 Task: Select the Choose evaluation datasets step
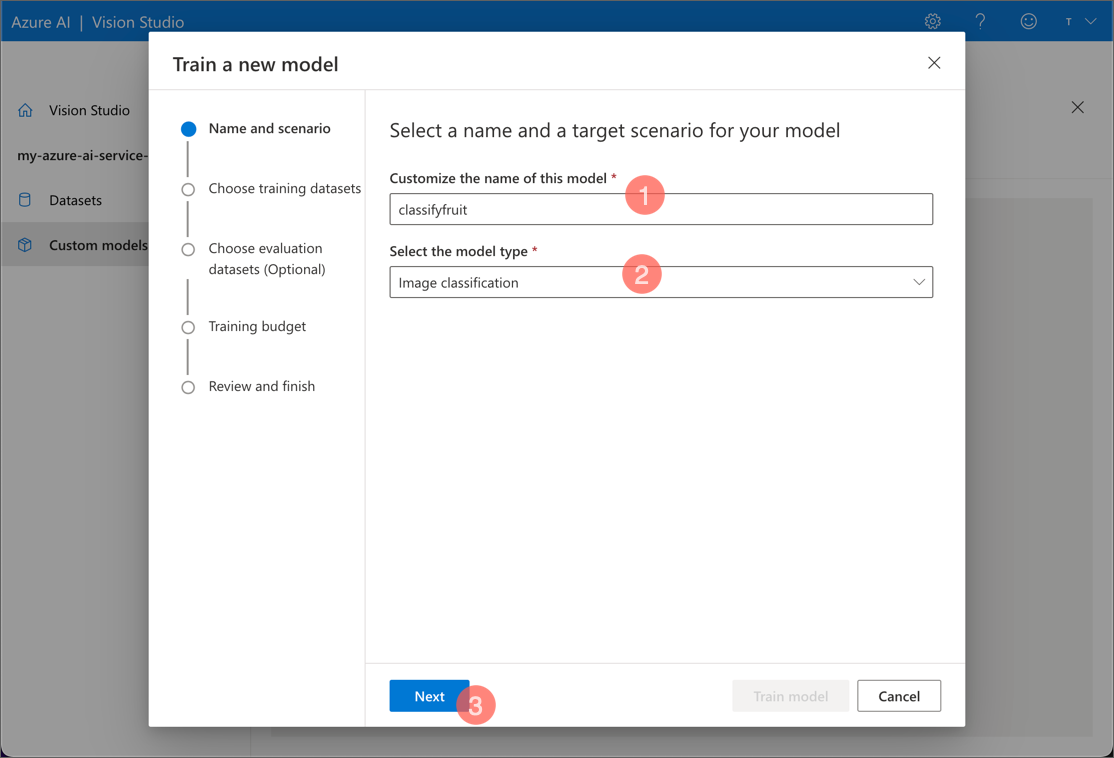(254, 259)
